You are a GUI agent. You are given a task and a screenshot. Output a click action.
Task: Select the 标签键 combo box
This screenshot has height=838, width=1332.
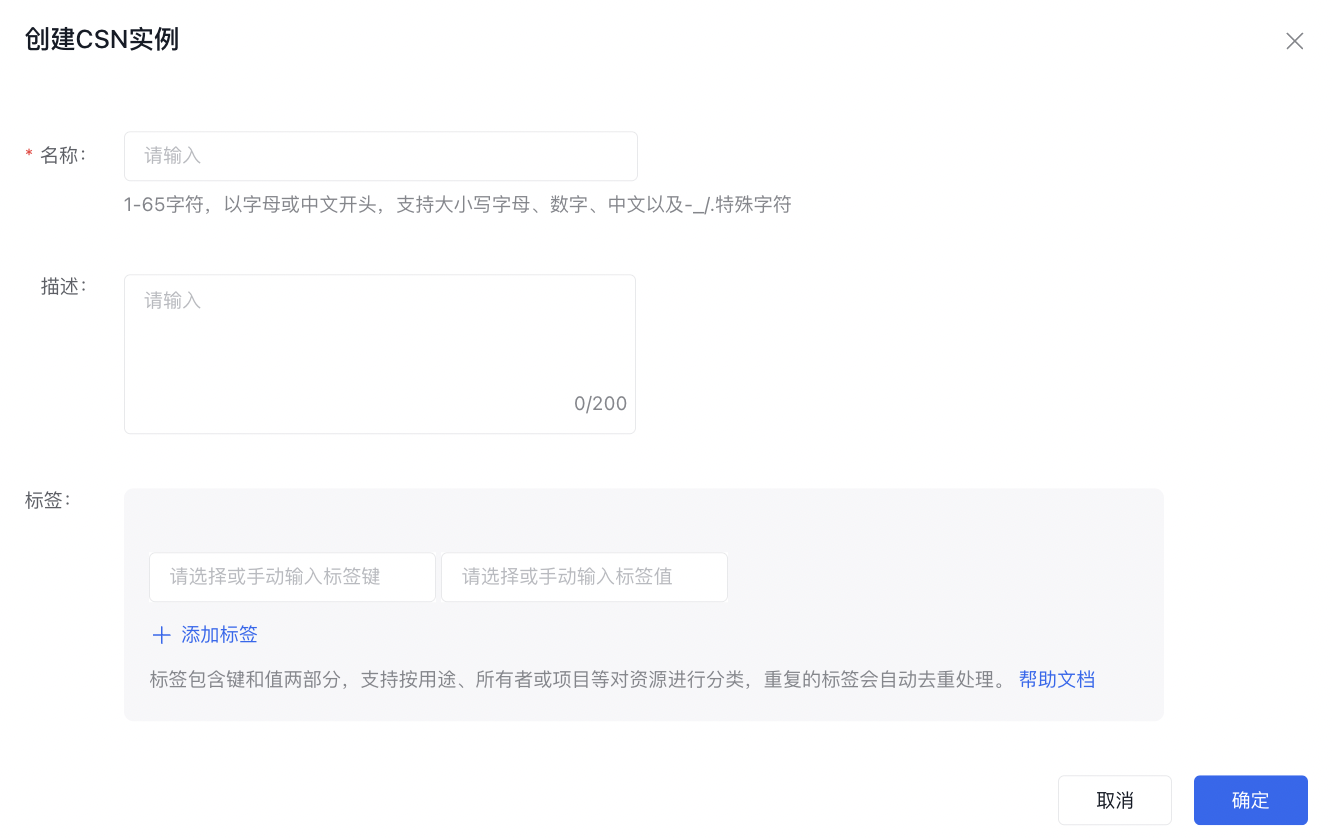click(292, 577)
